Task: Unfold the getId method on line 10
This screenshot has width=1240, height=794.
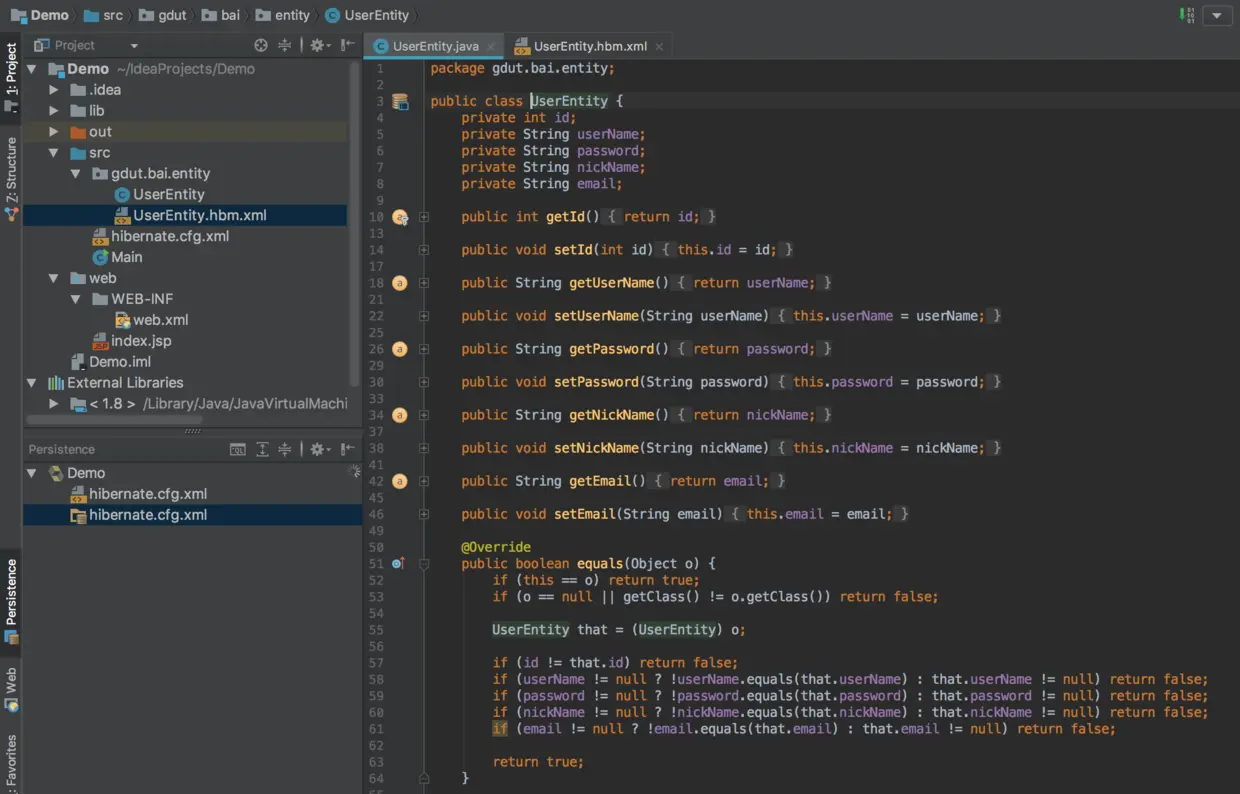Action: [x=424, y=217]
